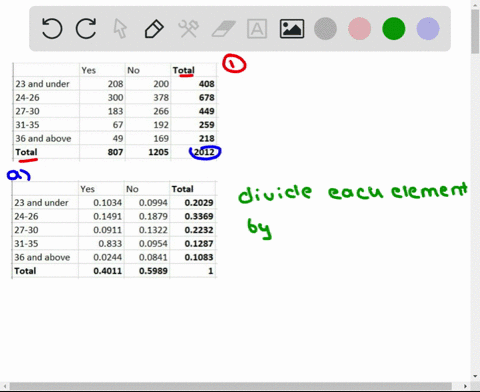Viewport: 480px width, 392px height.
Task: Choose the pink color swatch
Action: pyautogui.click(x=359, y=29)
